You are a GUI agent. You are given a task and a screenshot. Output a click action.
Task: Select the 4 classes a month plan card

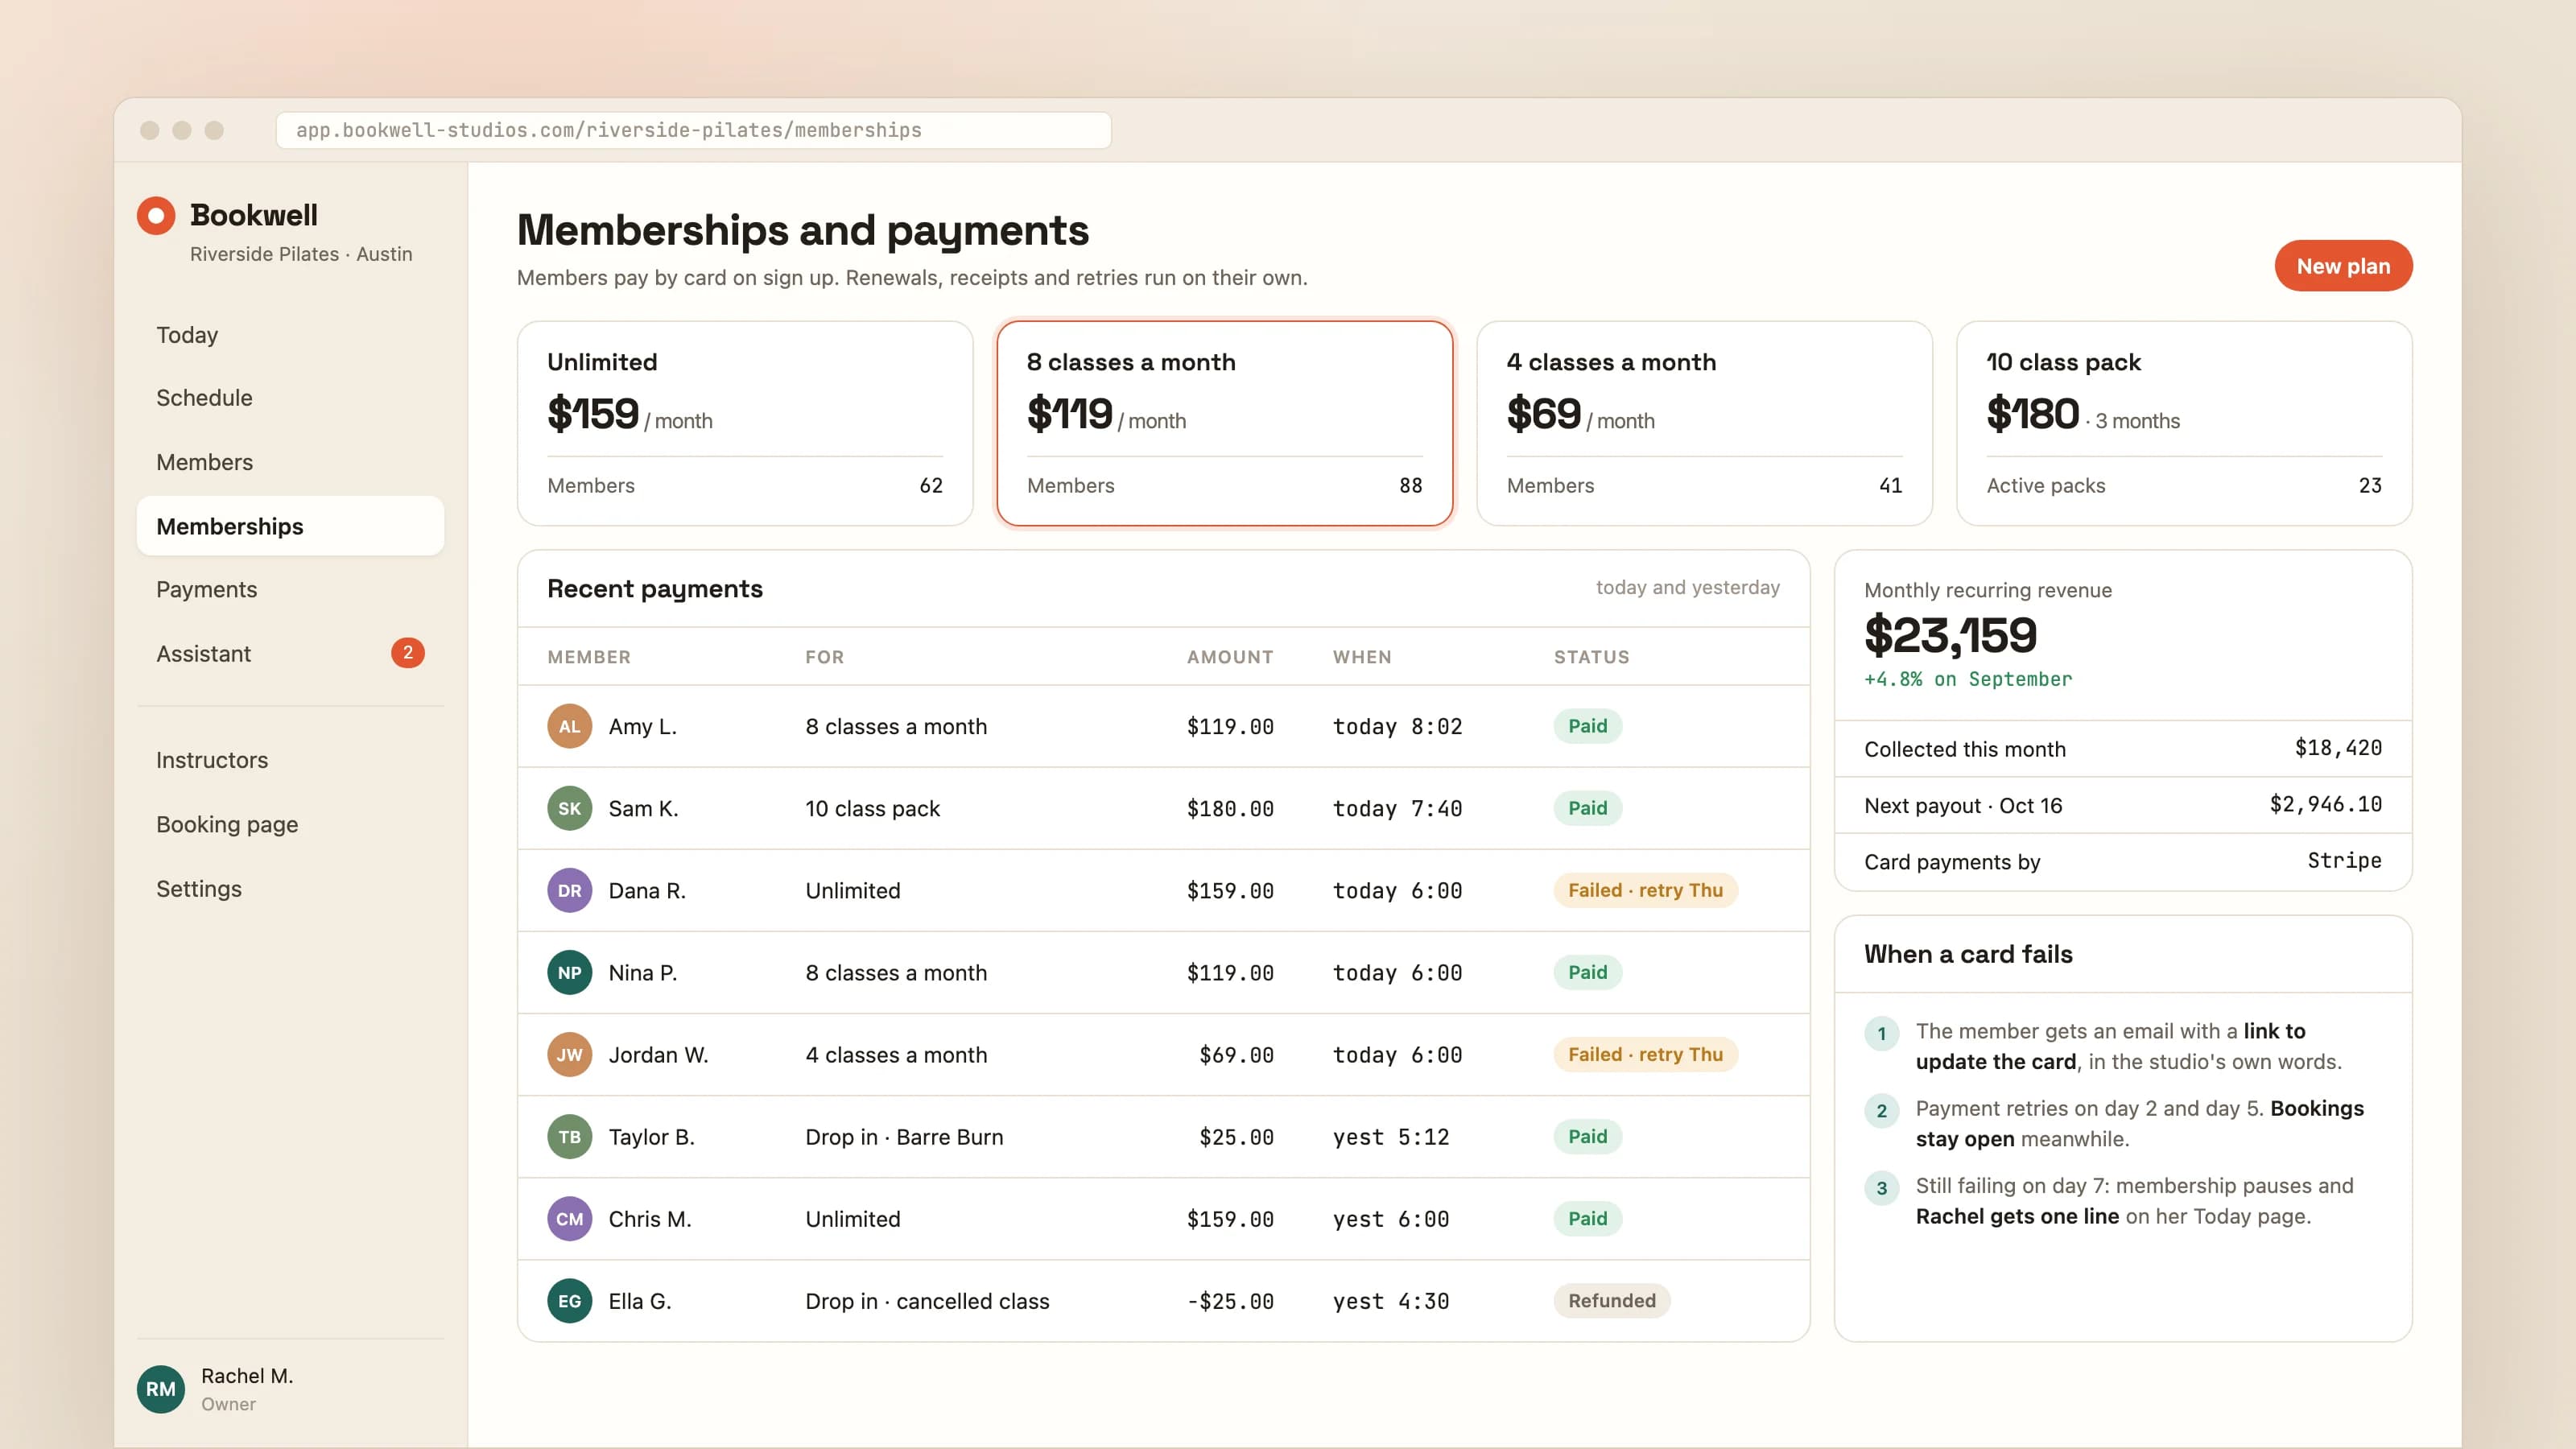click(1704, 423)
